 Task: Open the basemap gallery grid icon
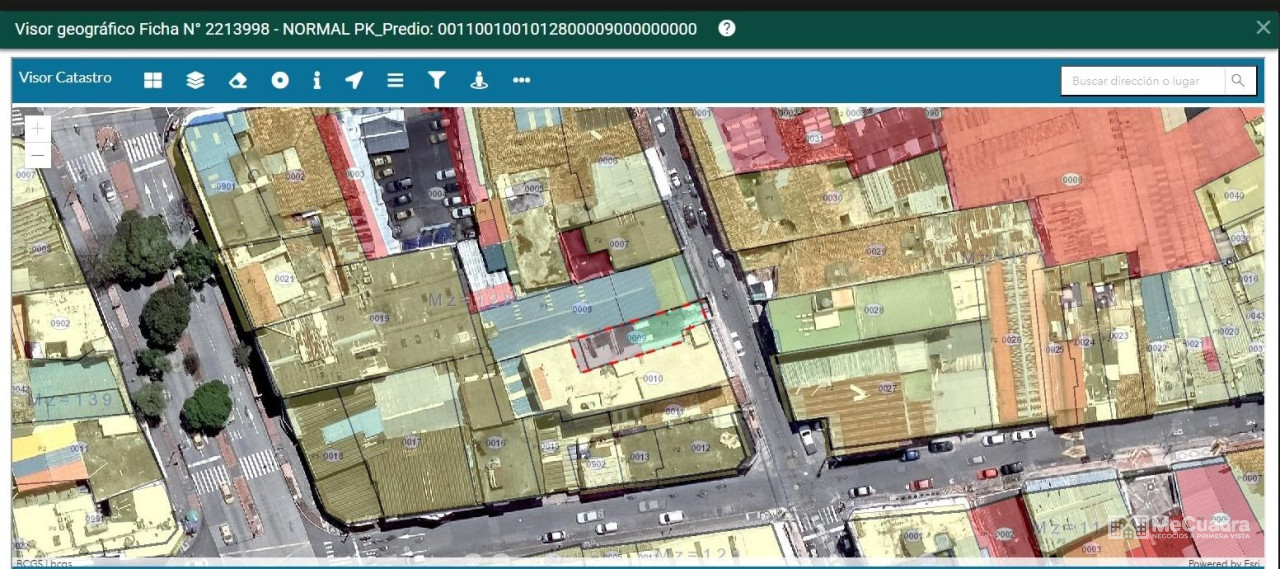[153, 80]
